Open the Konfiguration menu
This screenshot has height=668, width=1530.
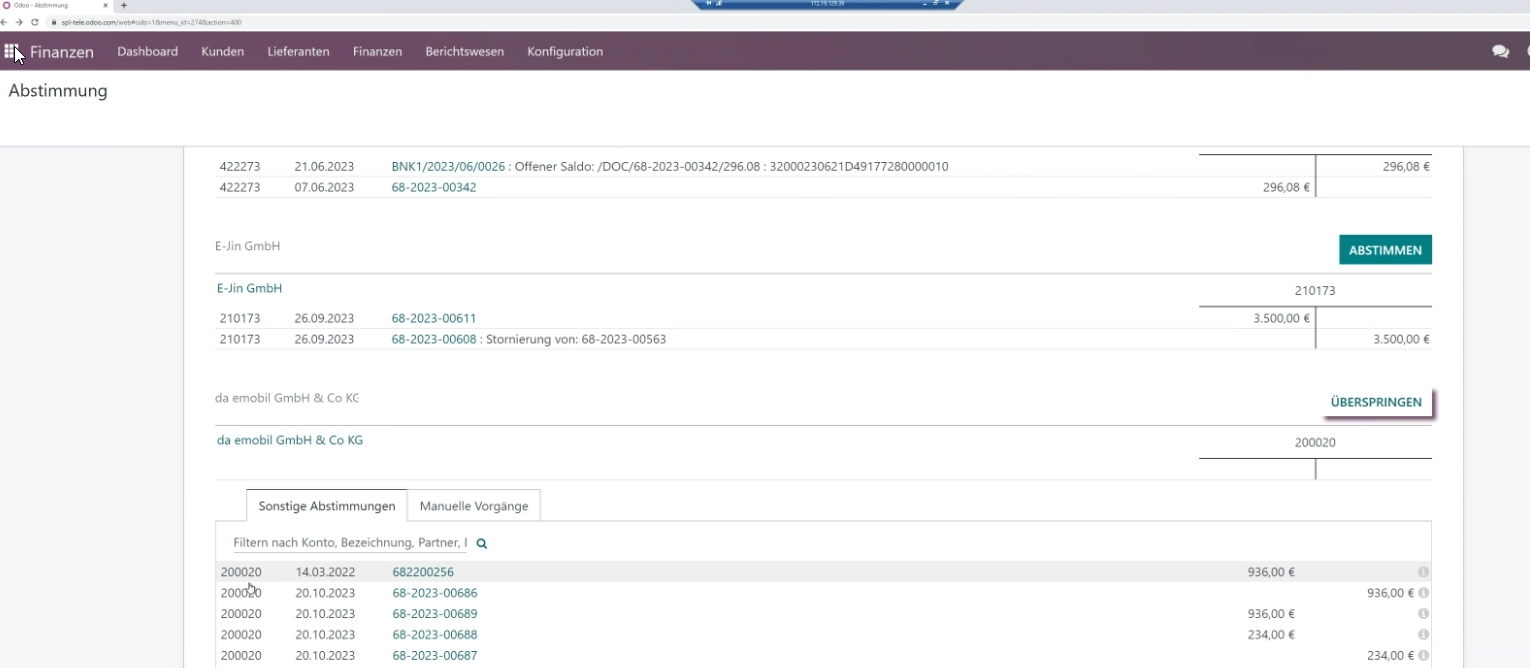[x=565, y=52]
